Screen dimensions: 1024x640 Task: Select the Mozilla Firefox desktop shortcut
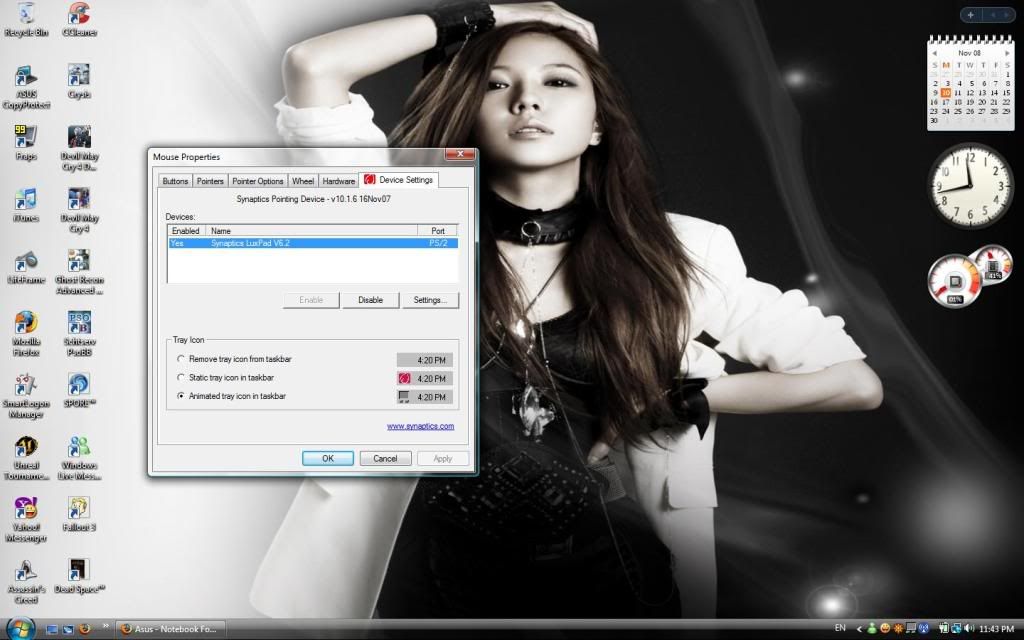26,333
